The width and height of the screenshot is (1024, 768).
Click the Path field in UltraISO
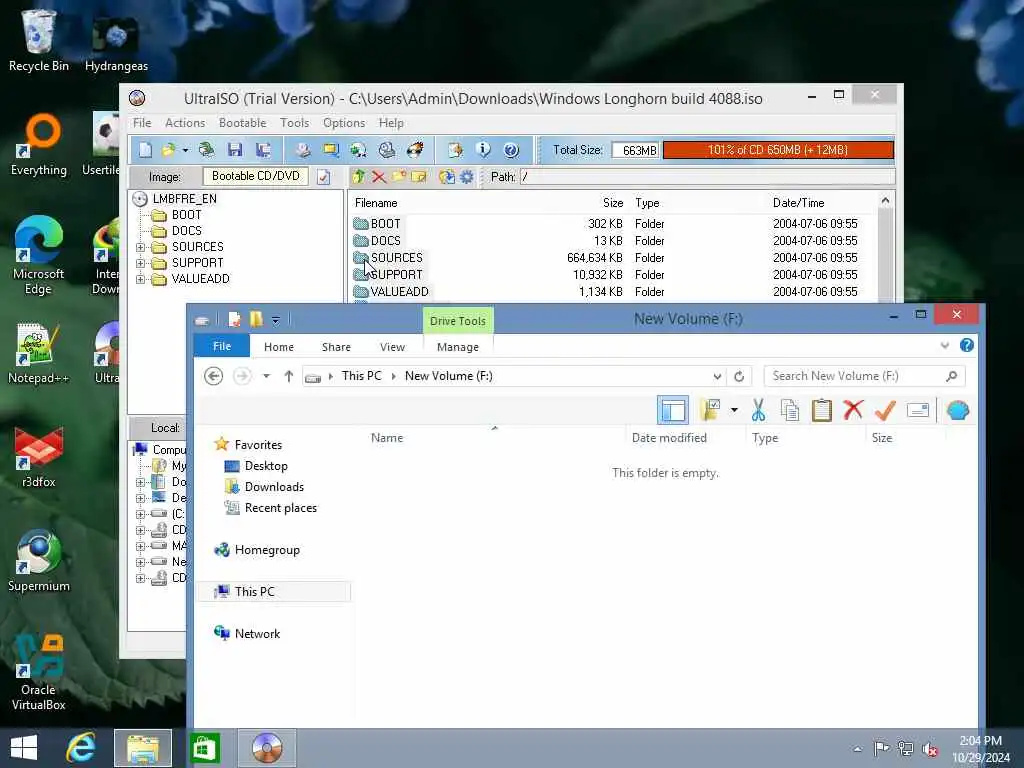click(707, 176)
